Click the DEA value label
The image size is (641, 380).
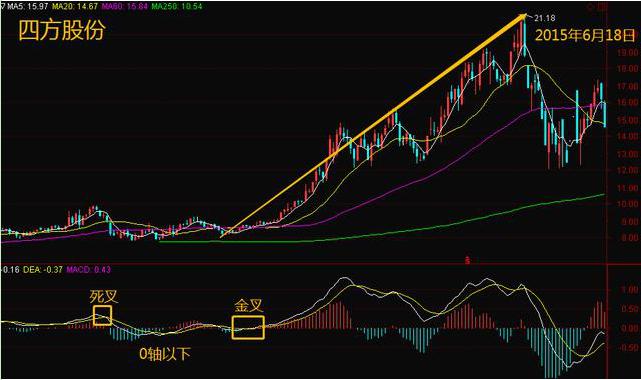click(x=43, y=270)
